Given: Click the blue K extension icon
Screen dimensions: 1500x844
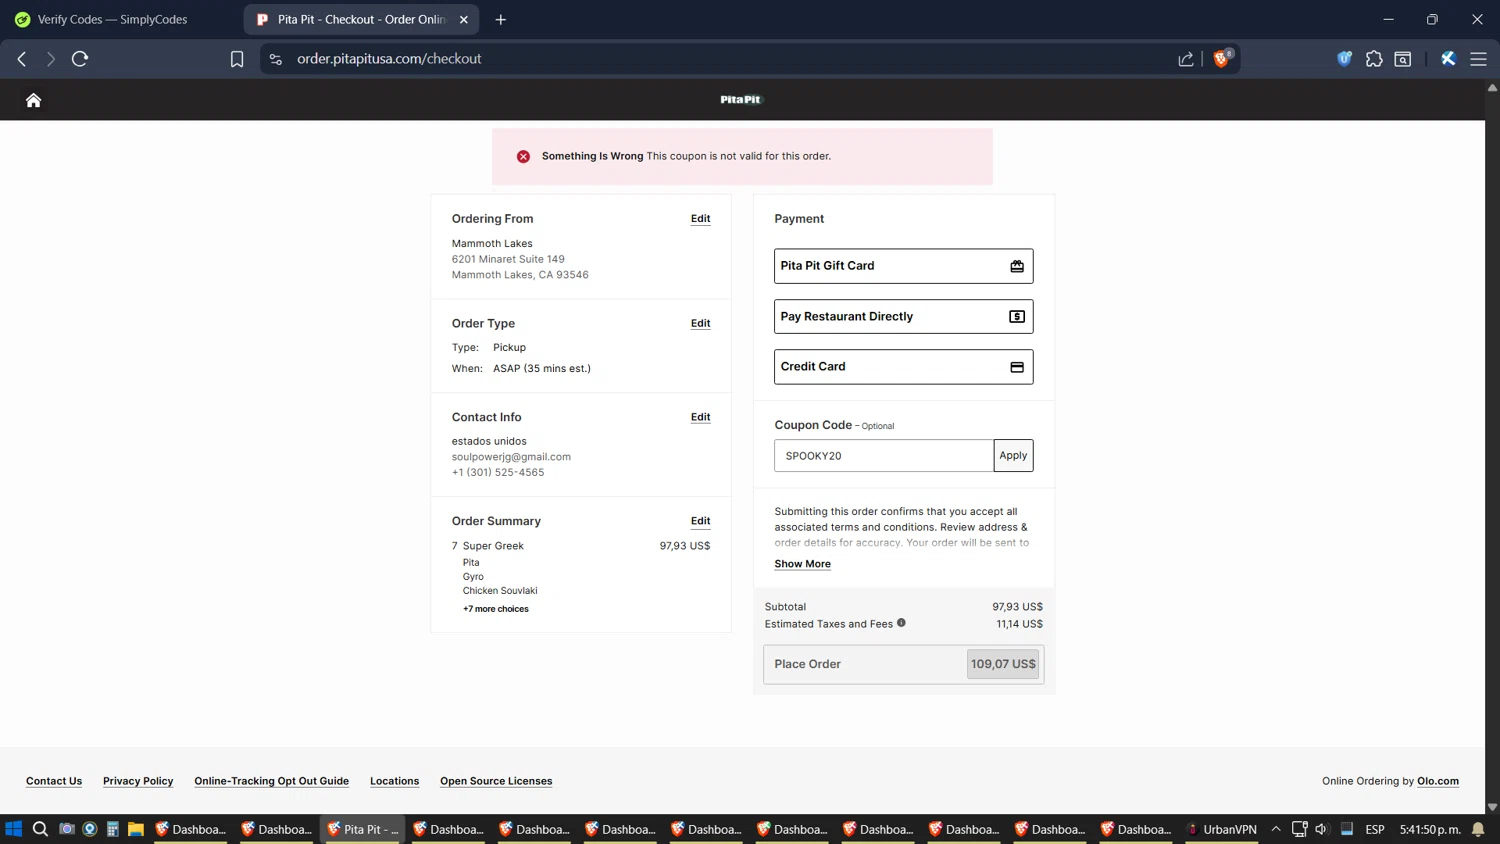Looking at the screenshot, I should pyautogui.click(x=1448, y=59).
